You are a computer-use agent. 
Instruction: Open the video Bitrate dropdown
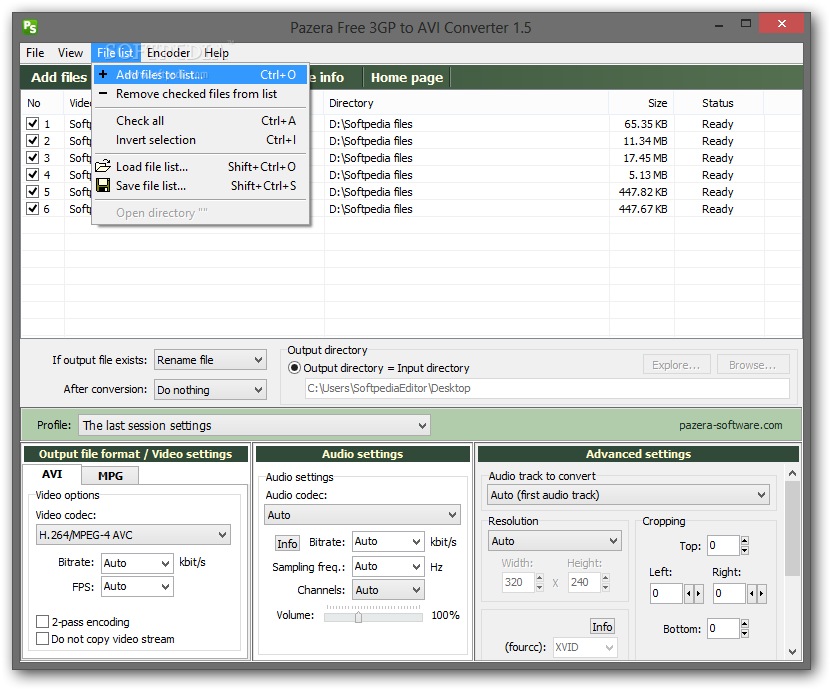pyautogui.click(x=137, y=563)
